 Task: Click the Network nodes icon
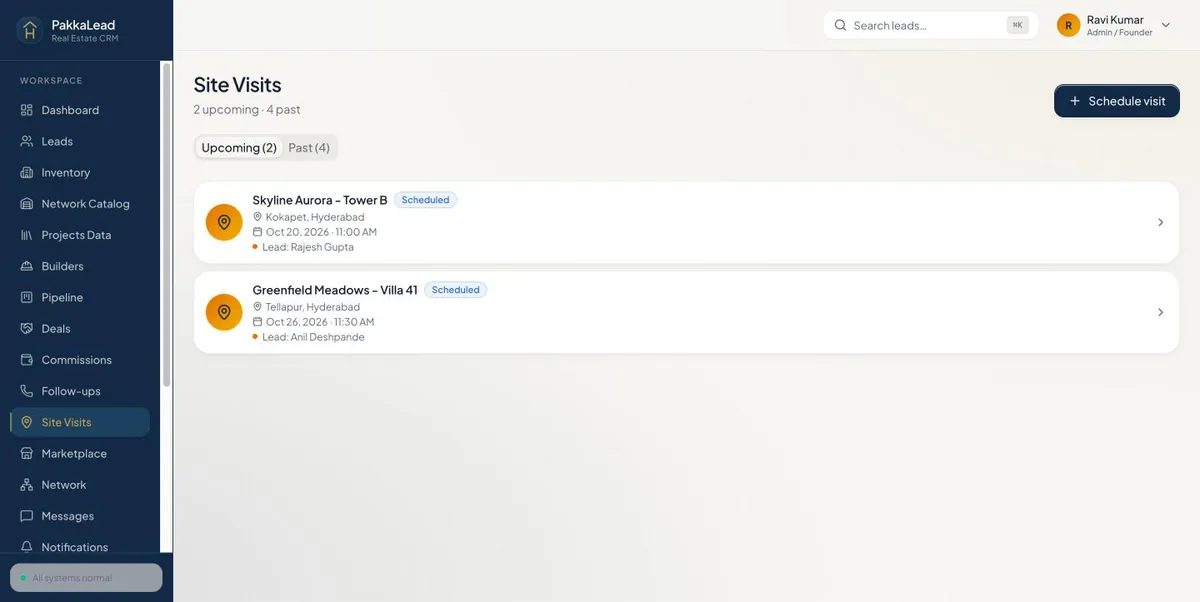(27, 485)
